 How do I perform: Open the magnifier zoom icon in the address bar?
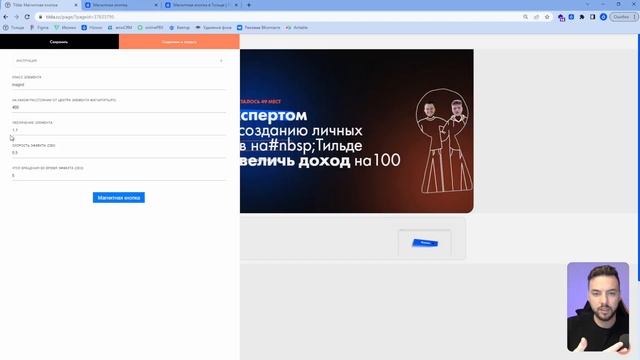tap(525, 17)
